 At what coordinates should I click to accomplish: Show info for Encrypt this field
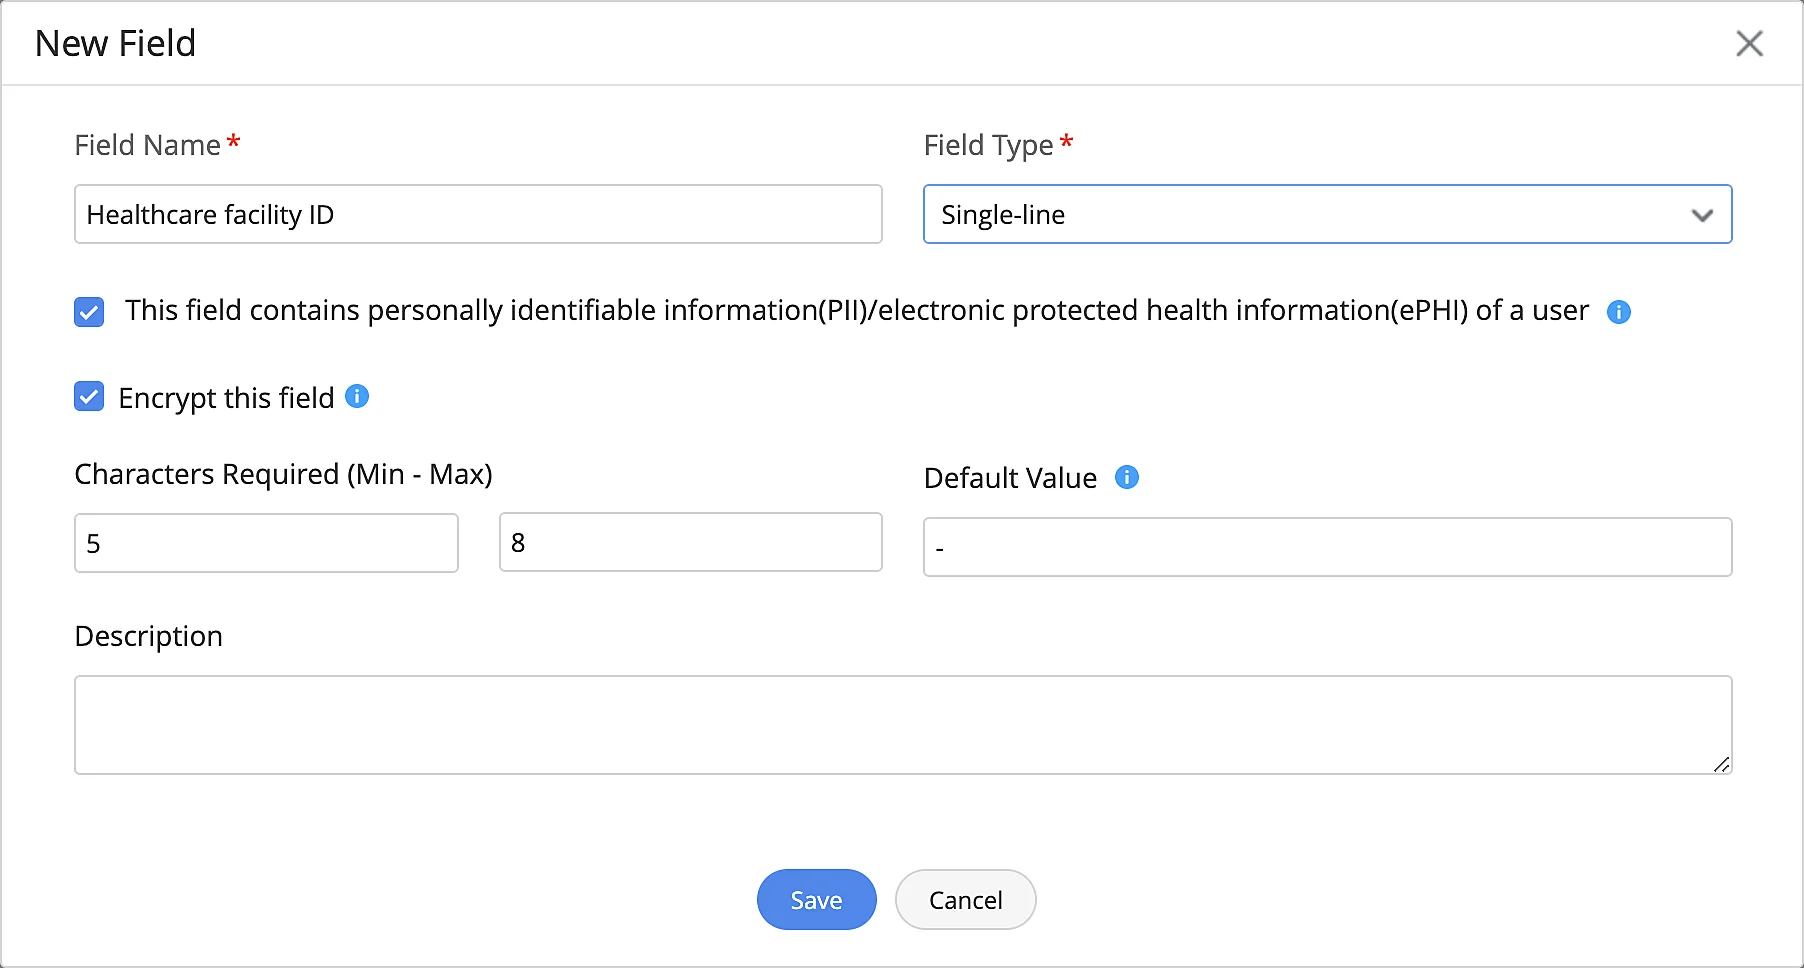tap(357, 397)
